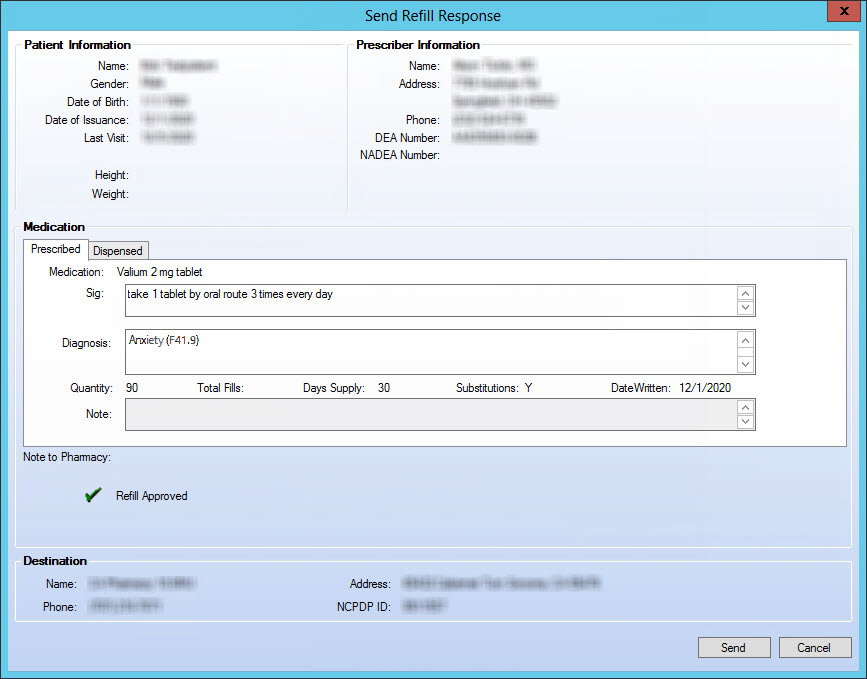Click the Diagnosis field up arrow

point(745,341)
